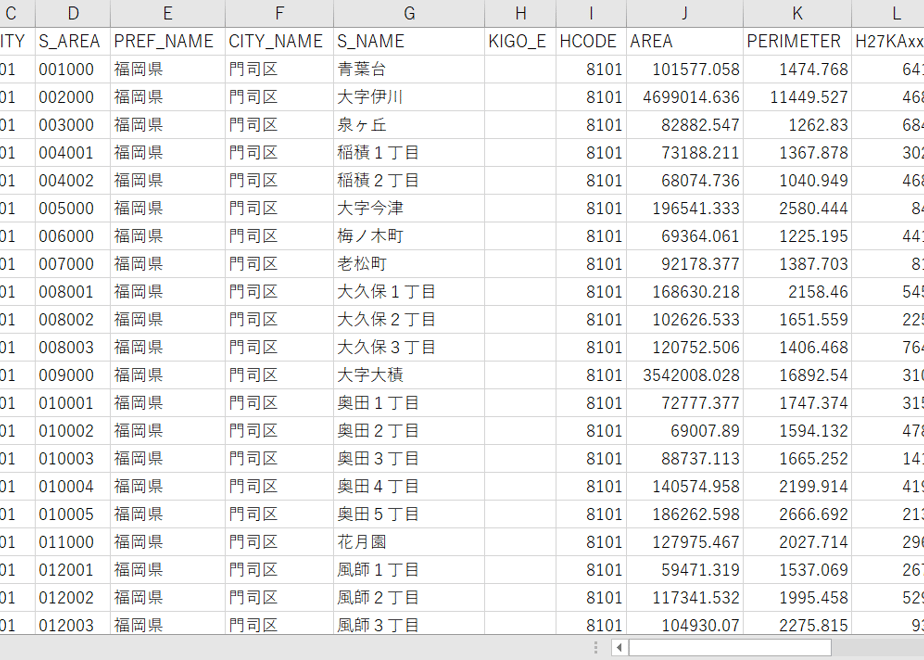The image size is (924, 660).
Task: Click the KIGO_E header cell
Action: click(x=520, y=41)
